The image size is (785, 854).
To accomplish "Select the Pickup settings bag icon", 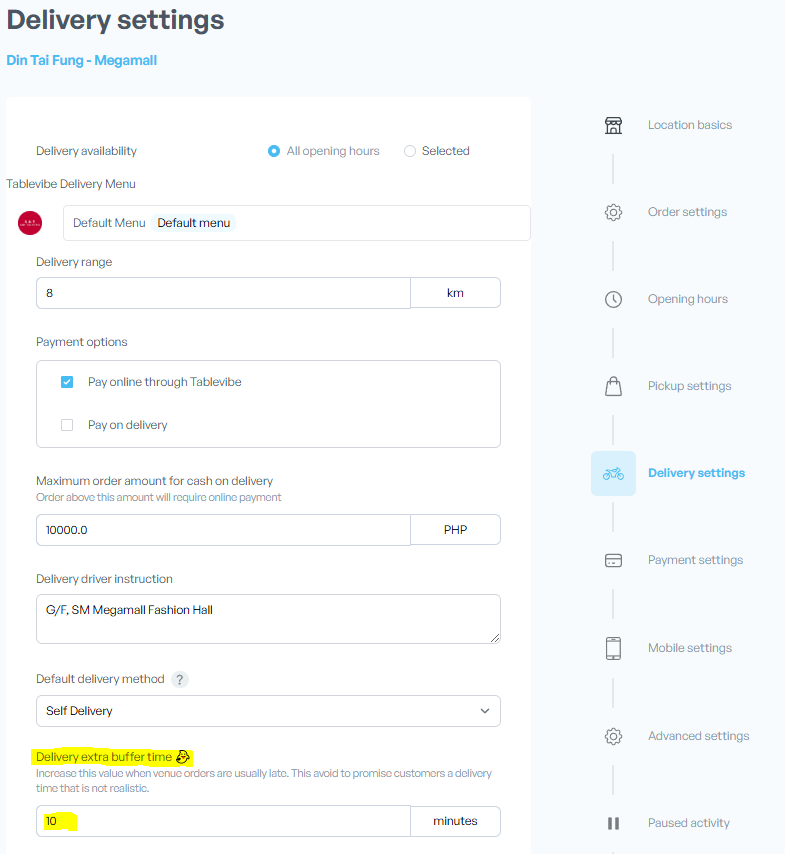I will [x=613, y=386].
